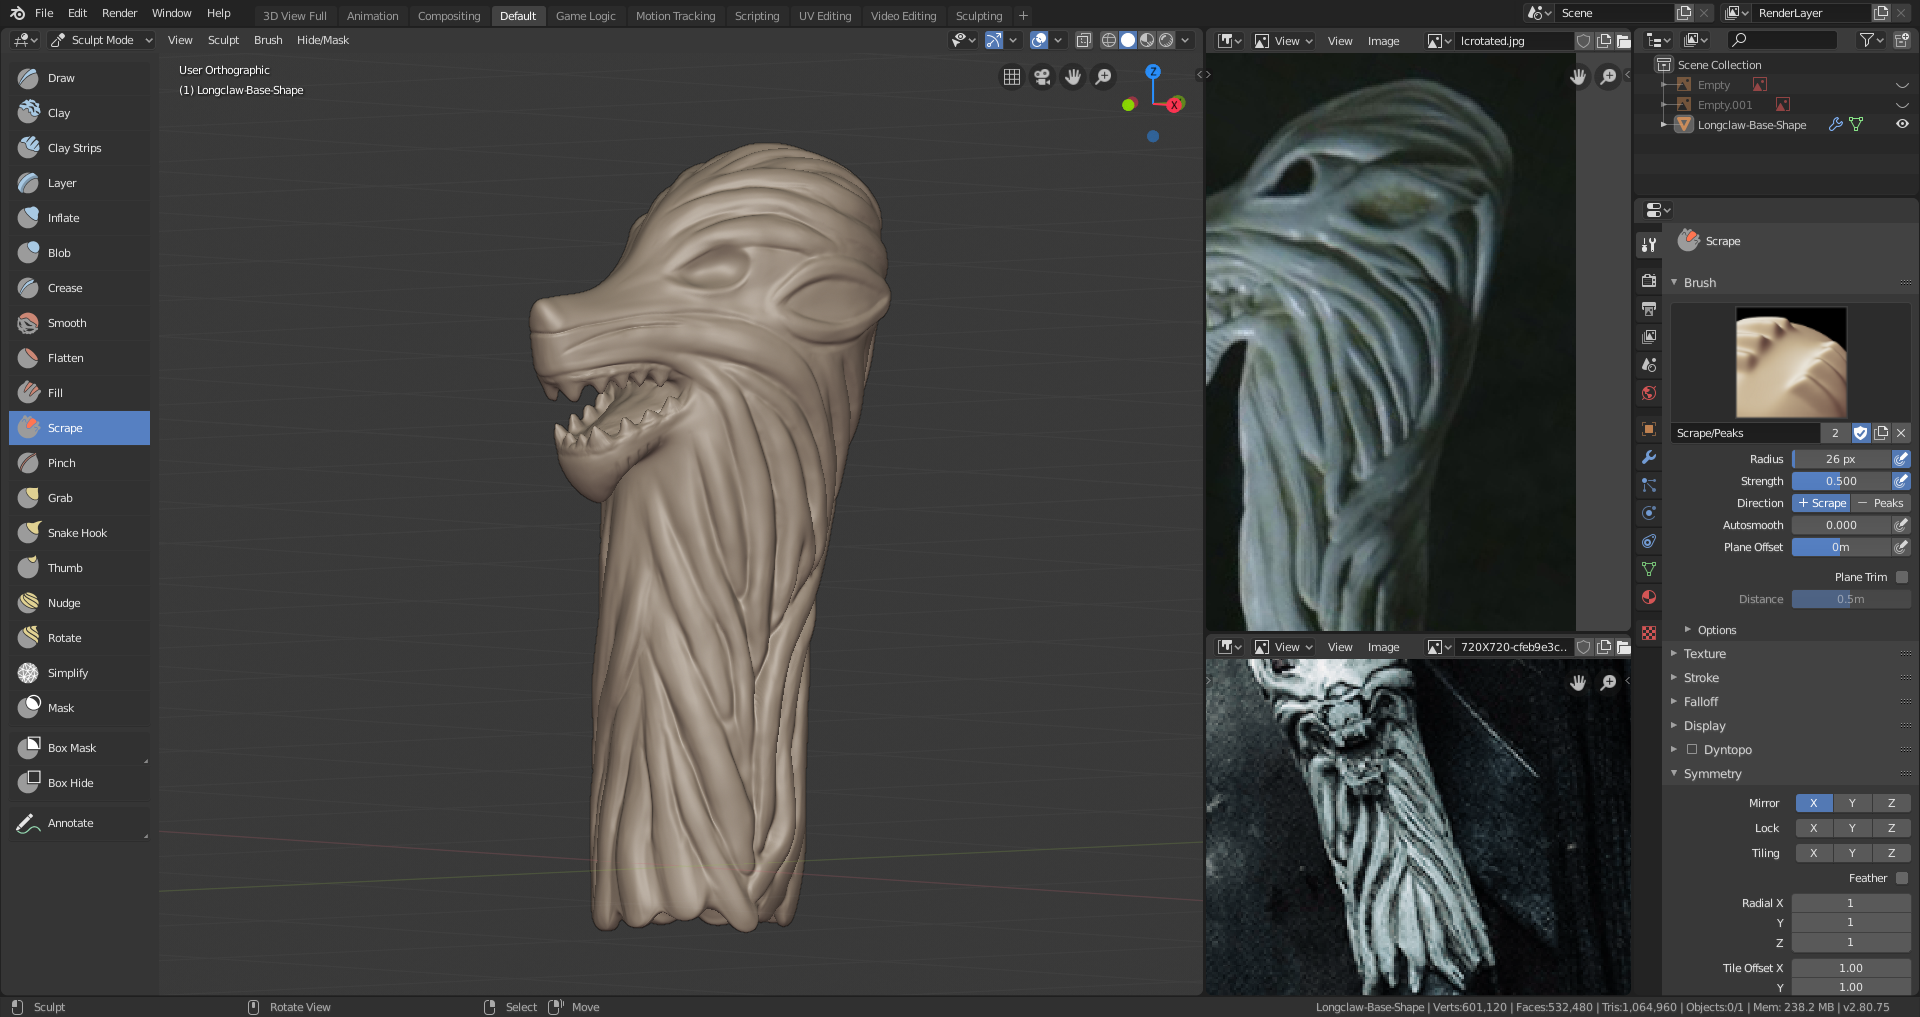This screenshot has width=1920, height=1017.
Task: Select the Crease brush tool
Action: (79, 288)
